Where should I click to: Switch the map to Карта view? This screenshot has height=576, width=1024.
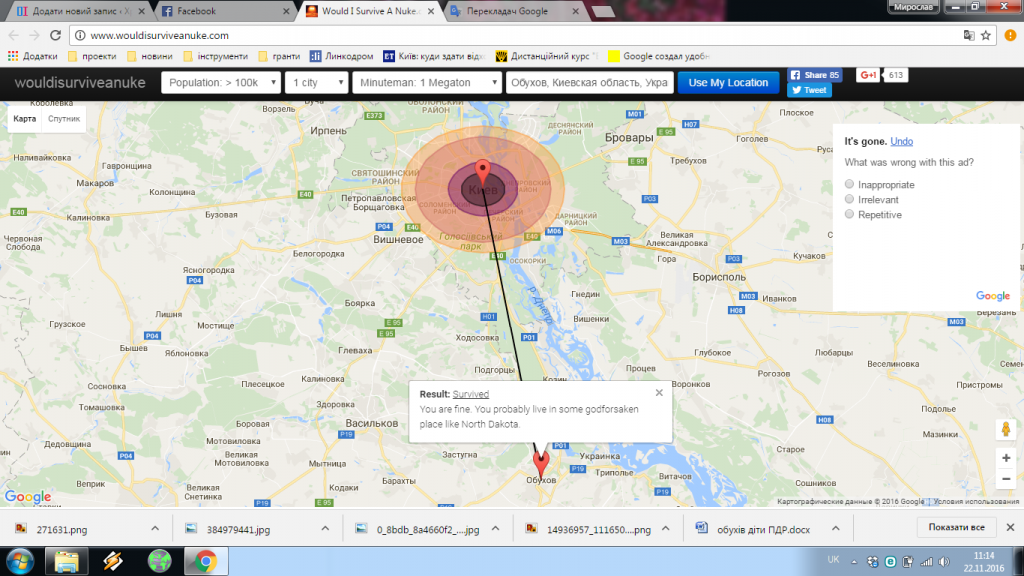(25, 119)
